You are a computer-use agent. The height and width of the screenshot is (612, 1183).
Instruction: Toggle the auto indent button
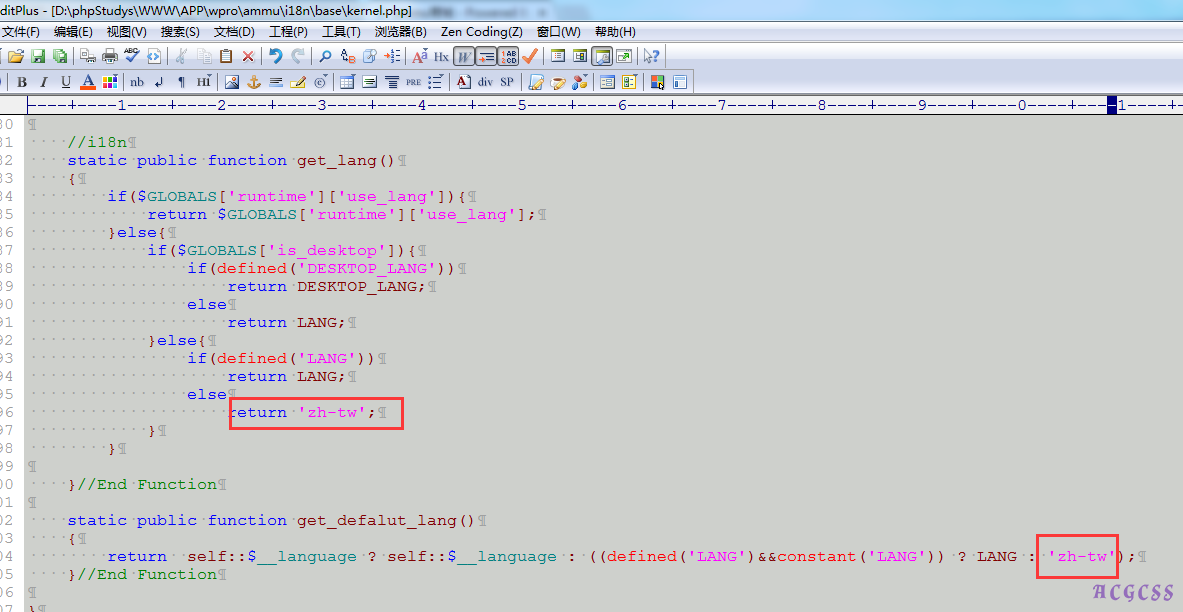pyautogui.click(x=486, y=56)
